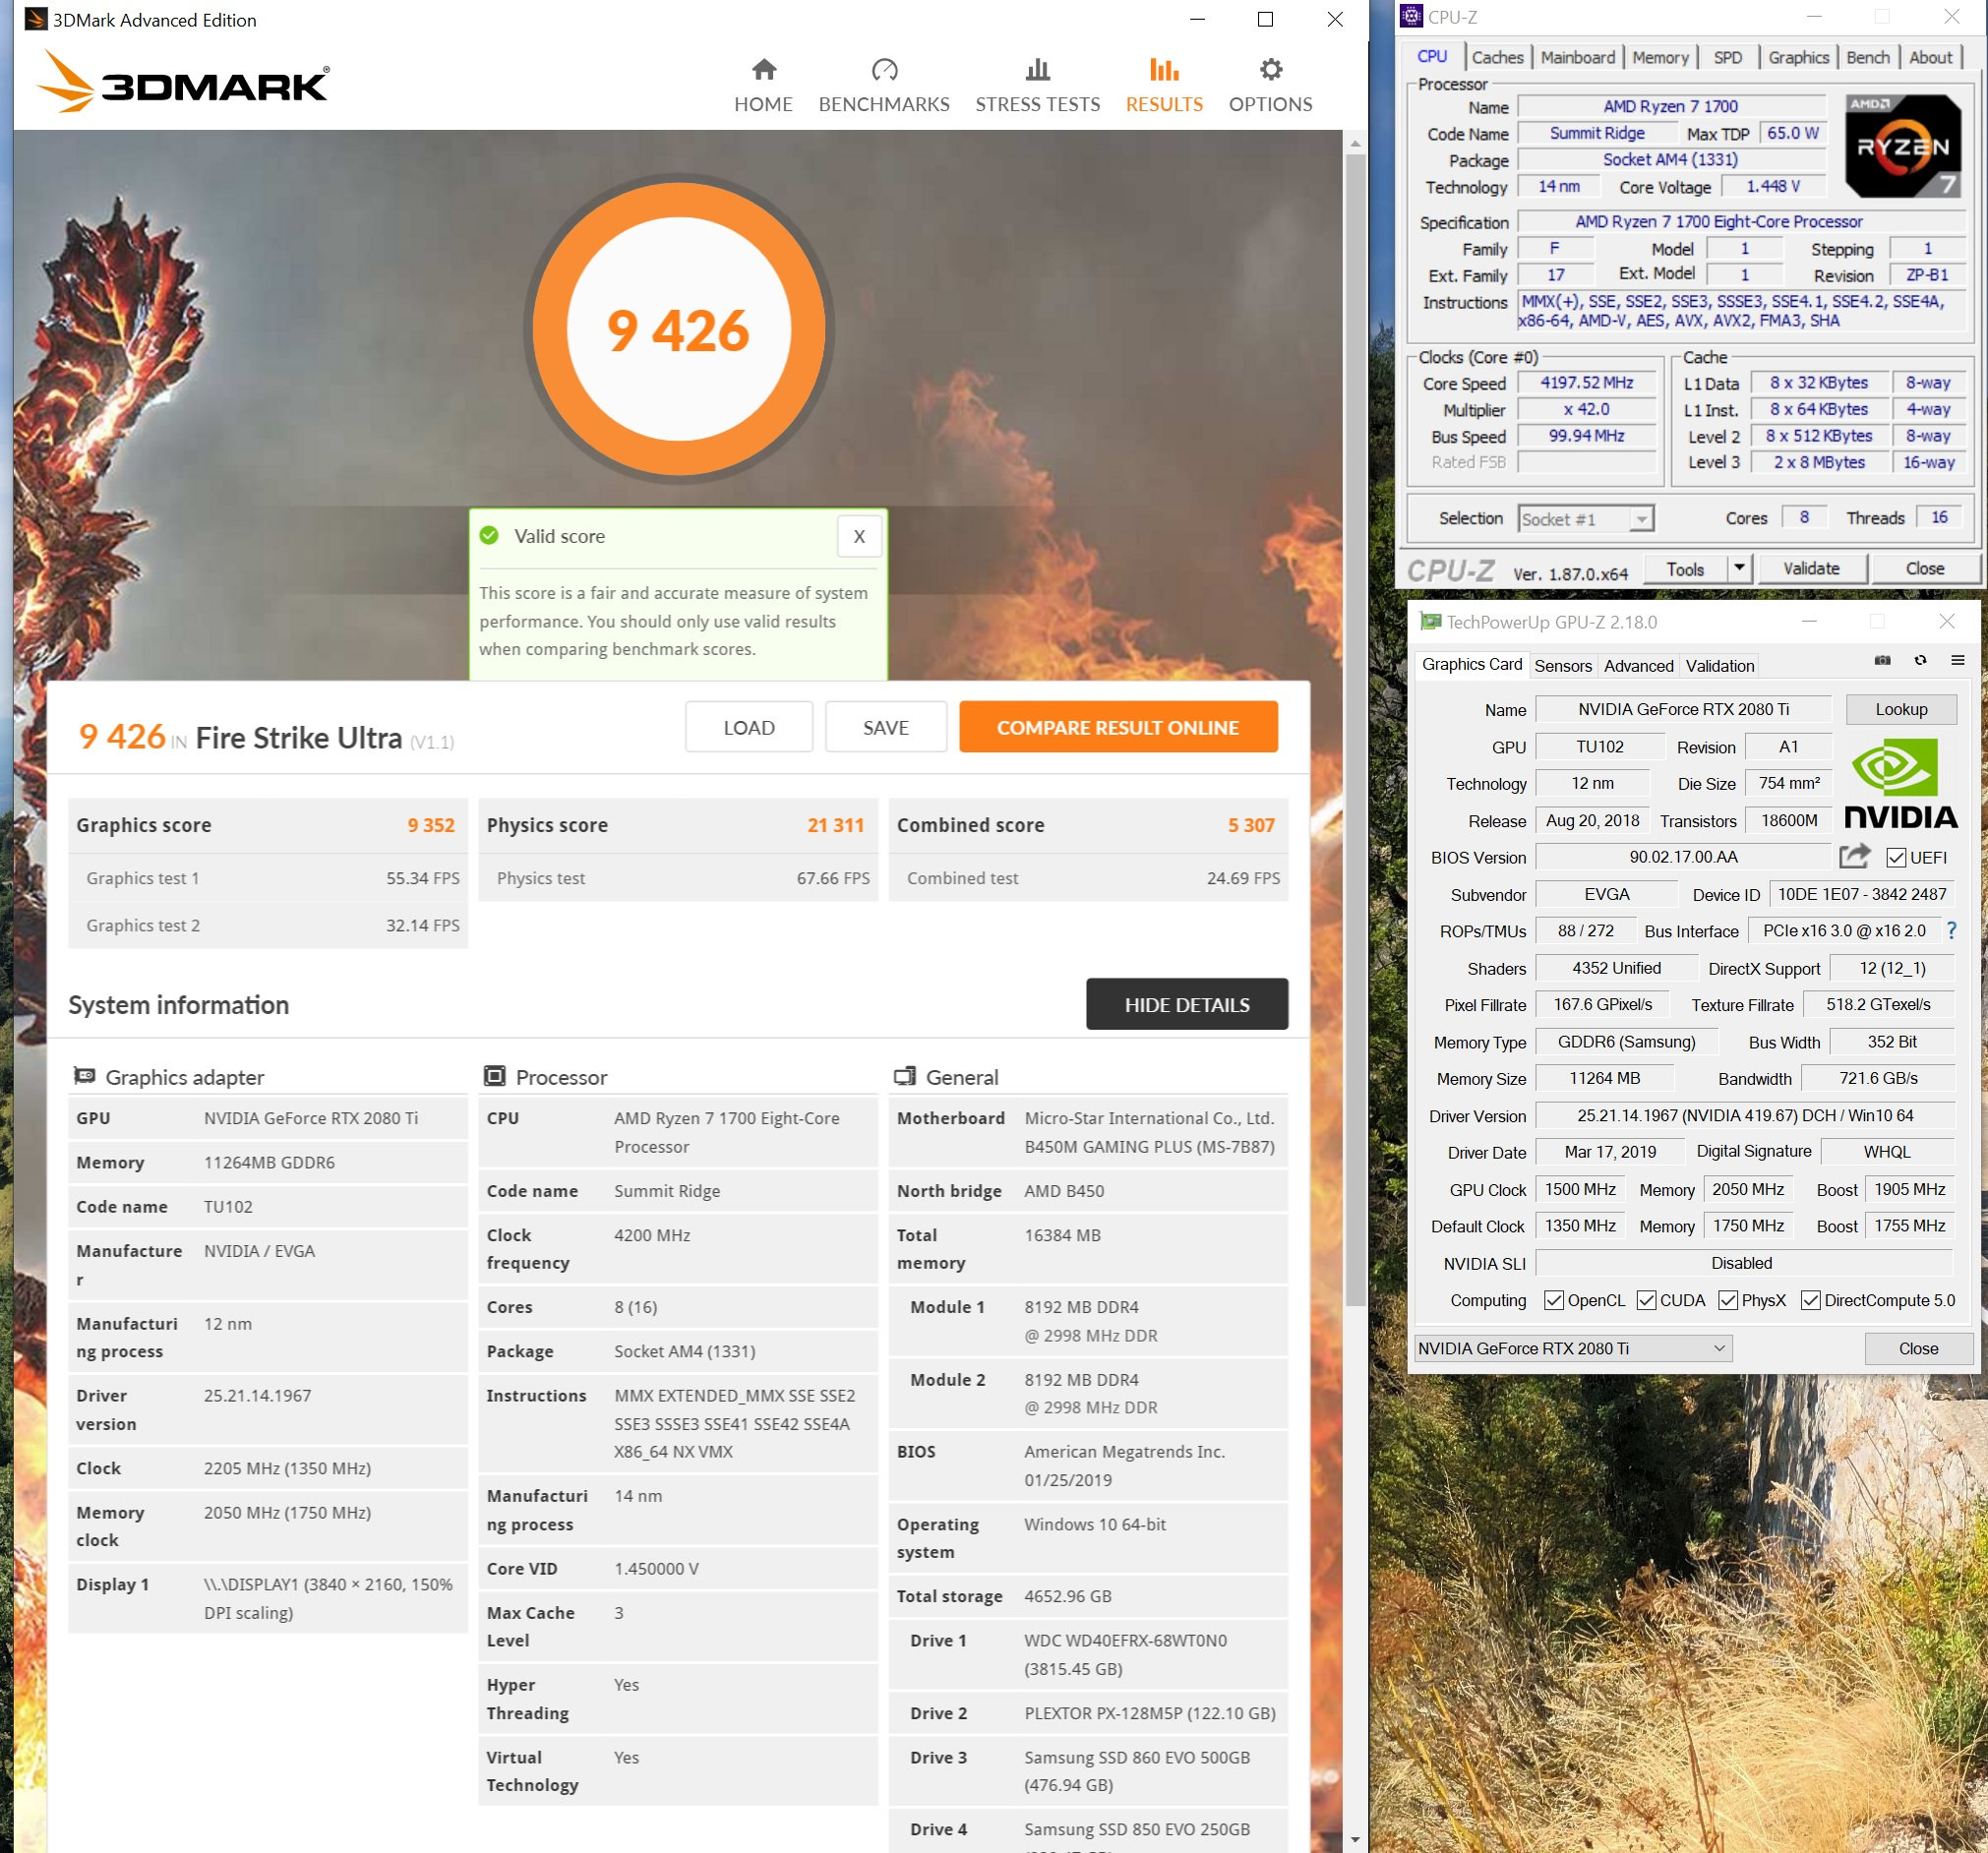Switch to the CPU-Z Mainboard tab
This screenshot has height=1853, width=1988.
pyautogui.click(x=1577, y=57)
